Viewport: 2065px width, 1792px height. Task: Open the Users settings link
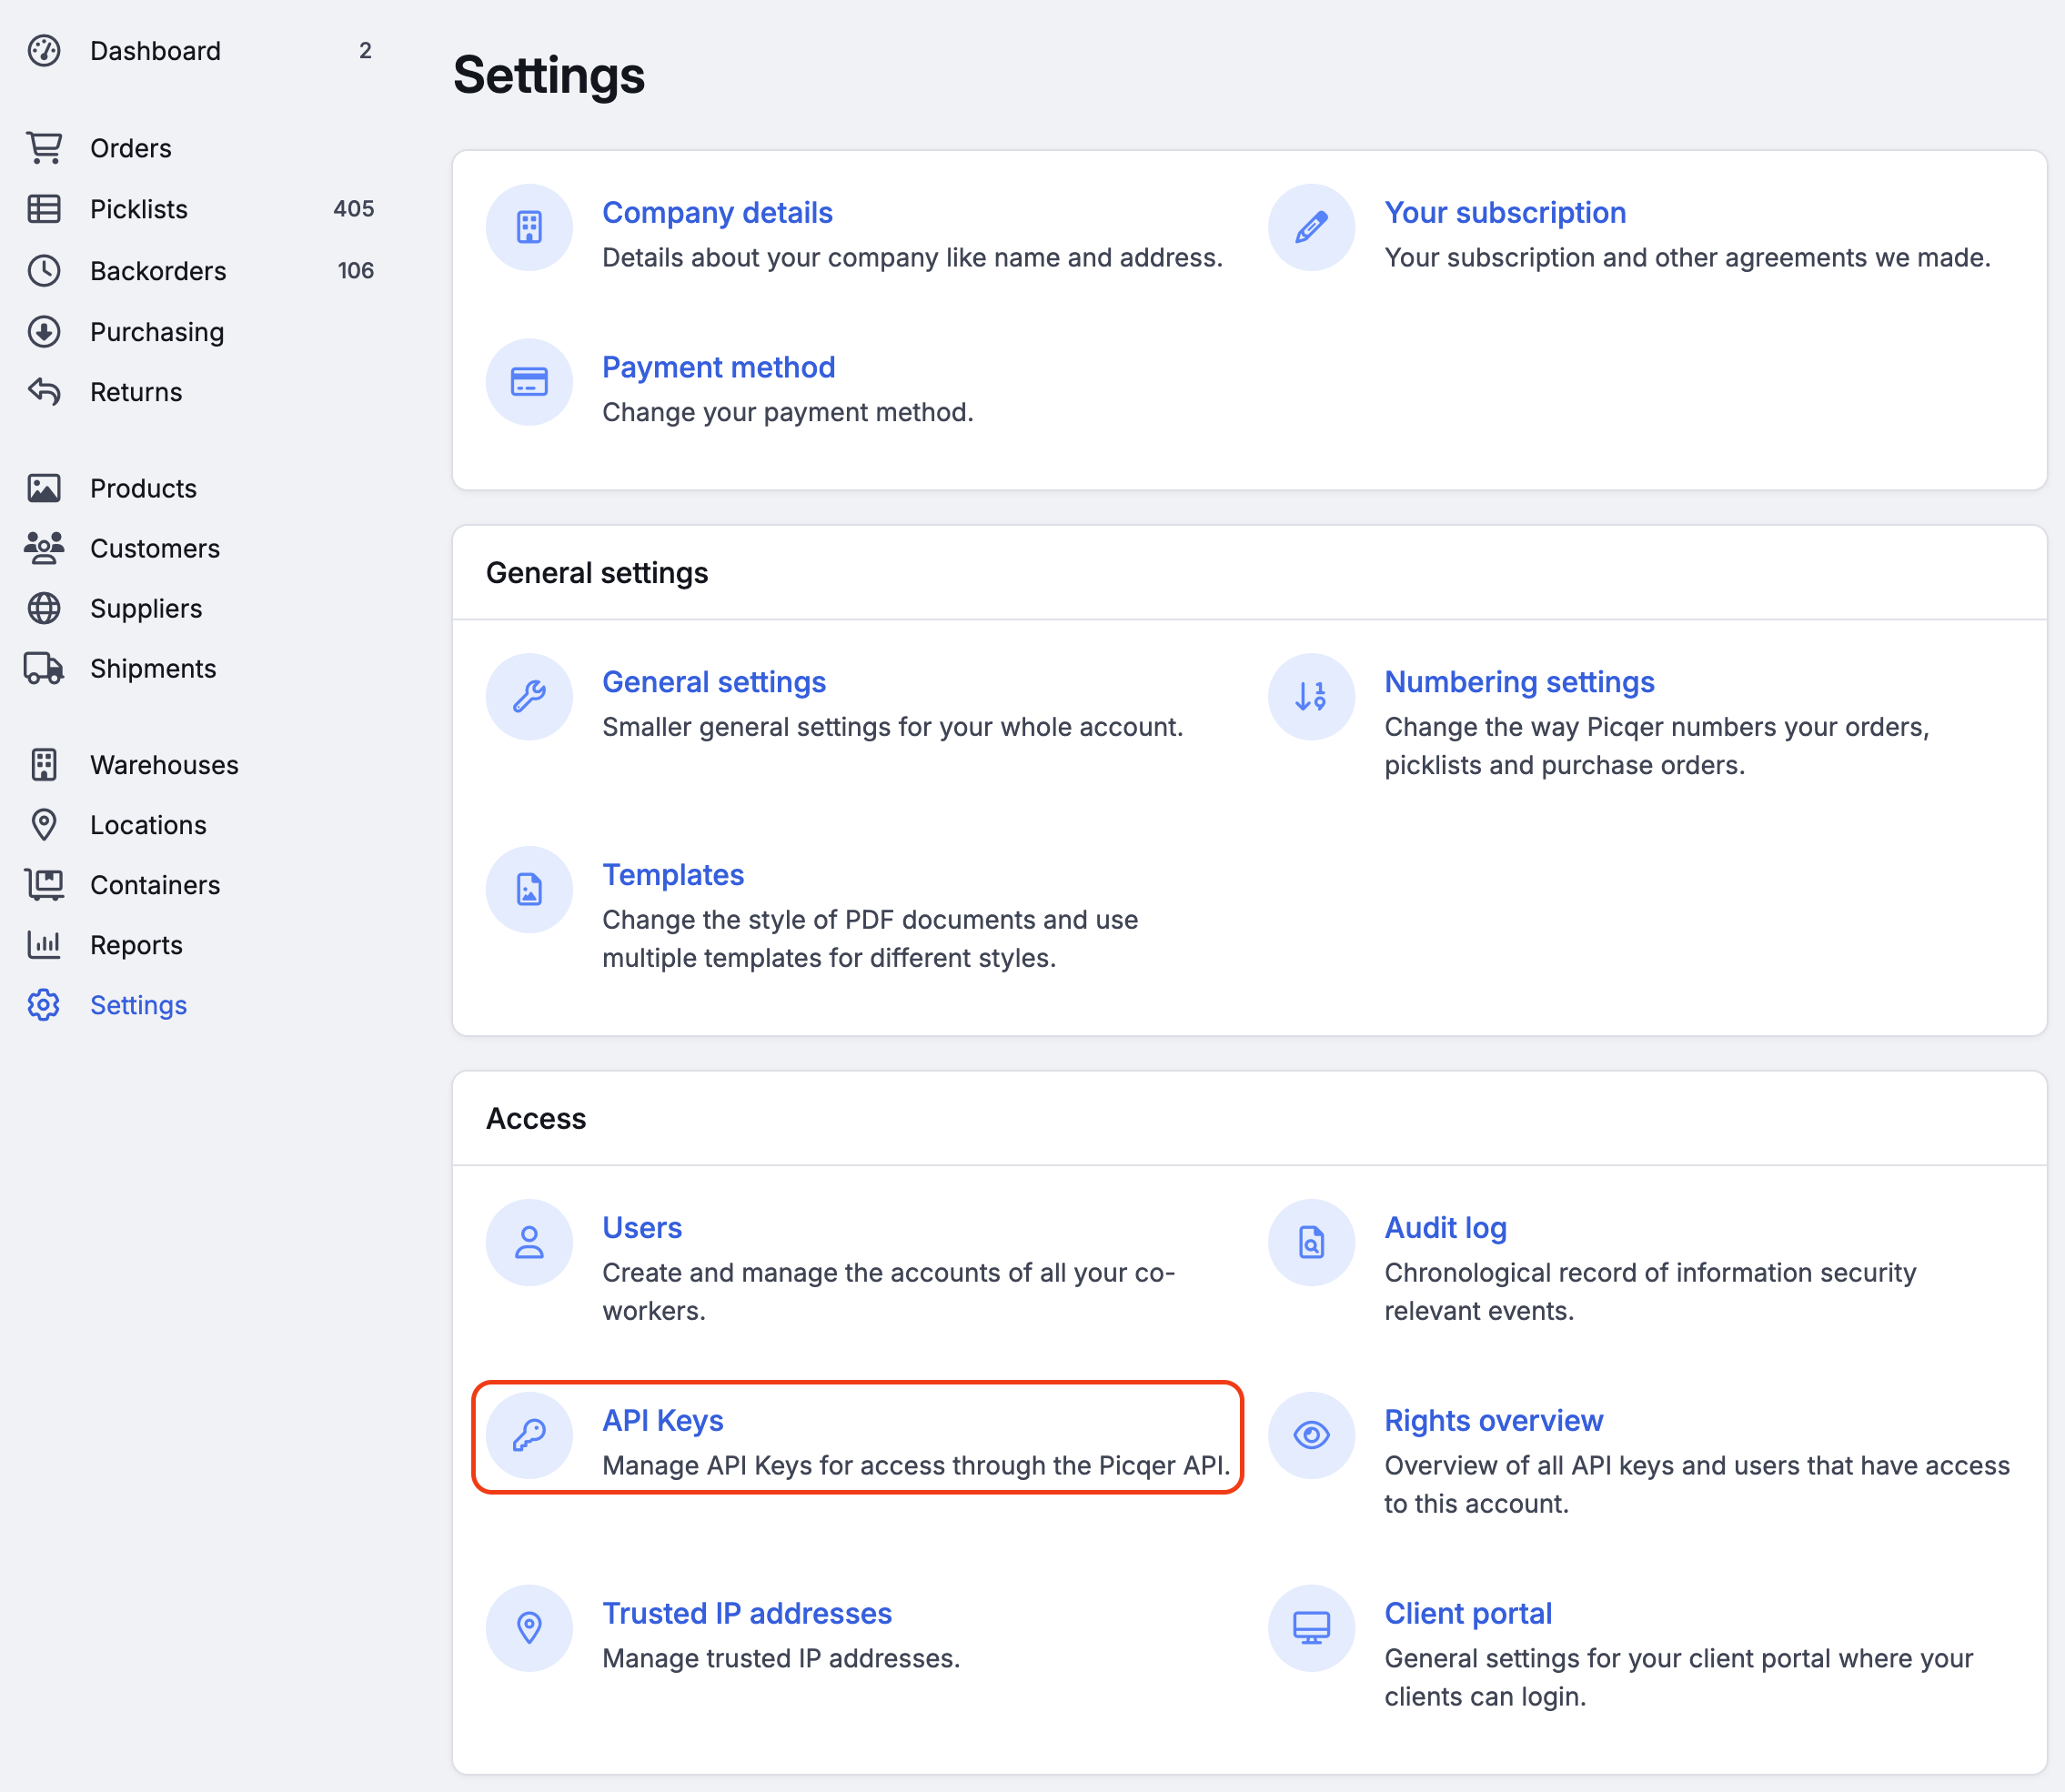[642, 1228]
